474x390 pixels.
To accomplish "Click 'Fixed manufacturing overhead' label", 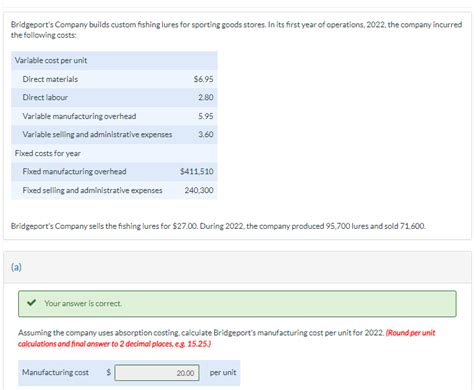I will 74,171.
